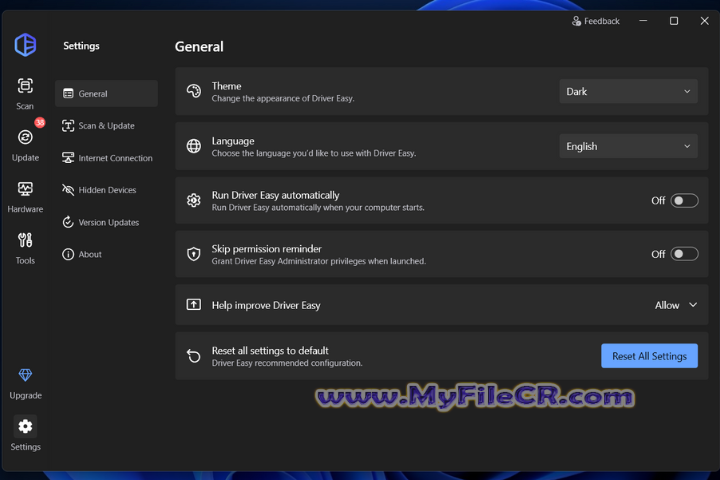
Task: Click 'Driver Easy recommended configuration.' text
Action: (x=287, y=363)
